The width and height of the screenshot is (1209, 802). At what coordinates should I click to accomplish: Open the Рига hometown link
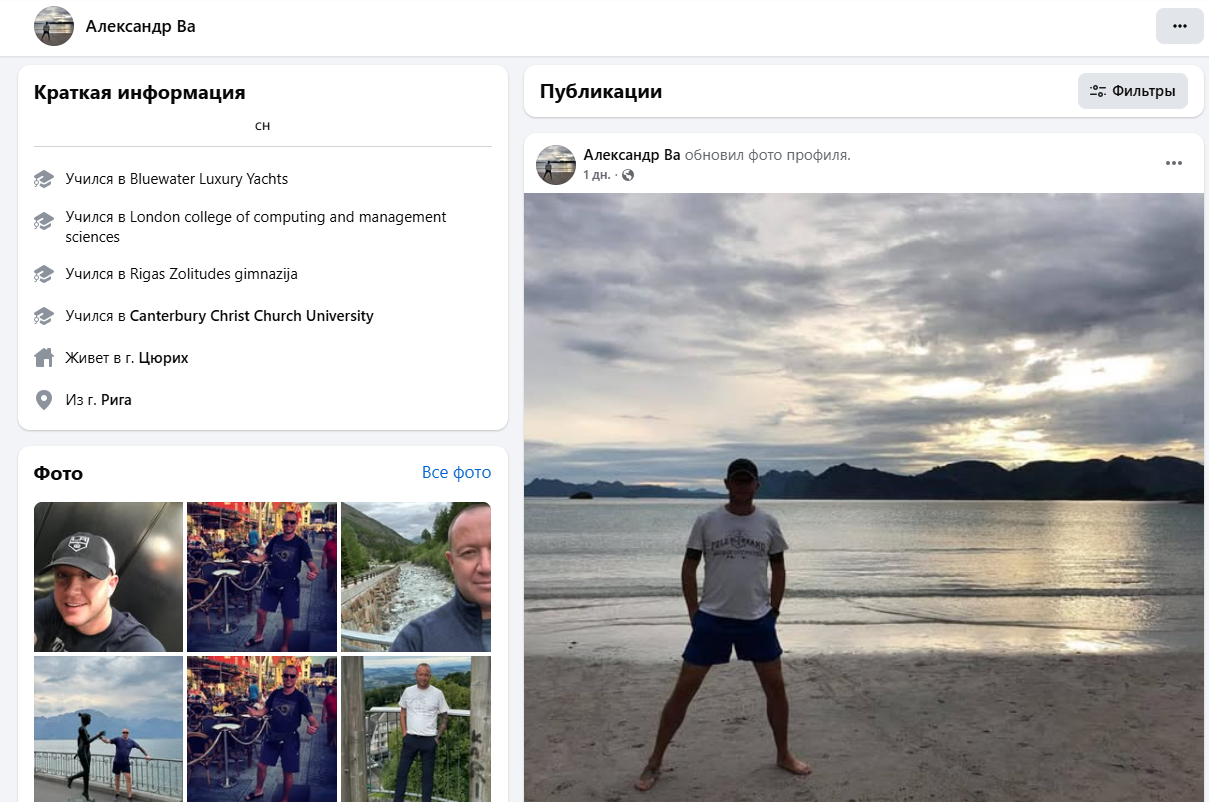tap(116, 400)
